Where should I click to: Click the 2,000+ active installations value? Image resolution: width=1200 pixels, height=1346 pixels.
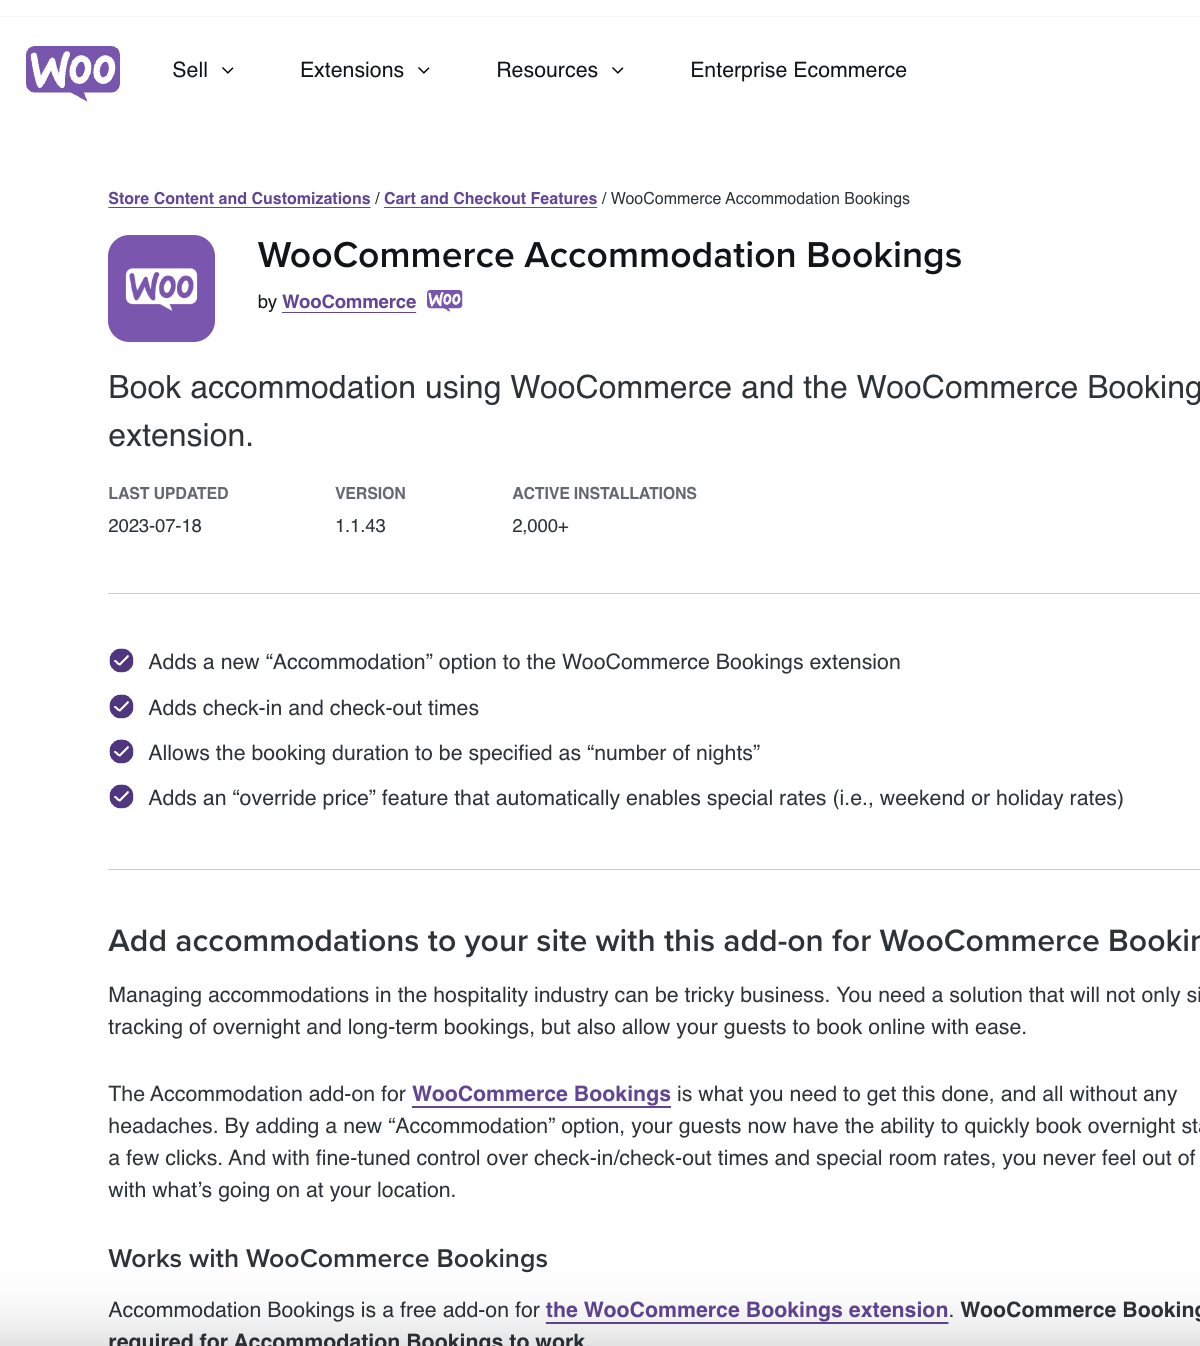point(540,525)
